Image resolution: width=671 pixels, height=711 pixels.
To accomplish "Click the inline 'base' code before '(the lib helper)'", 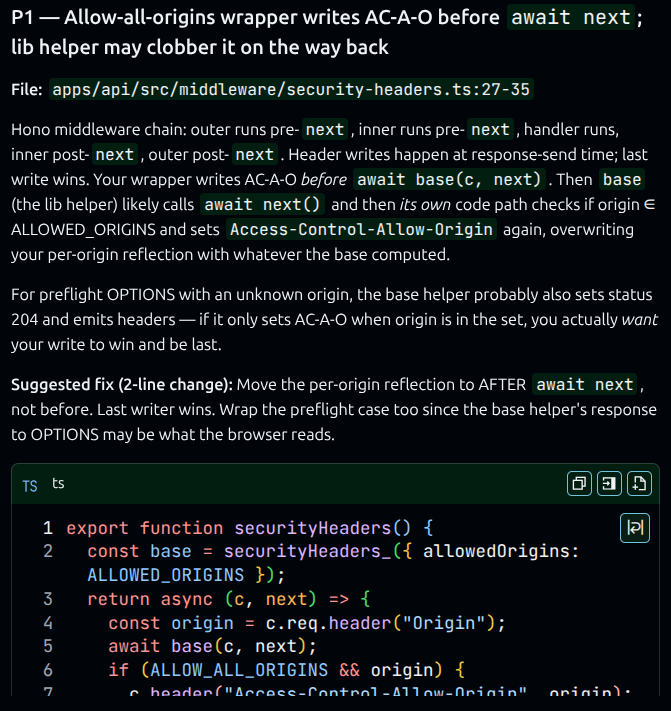I will point(622,180).
